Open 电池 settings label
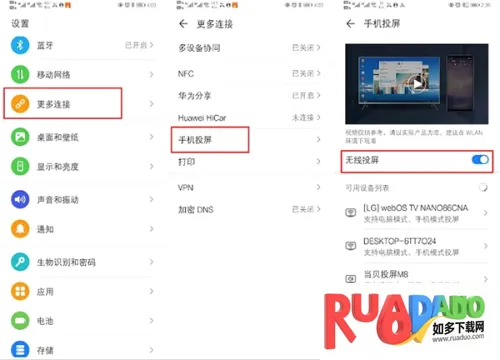Screen dimensions: 500x360 (45, 321)
